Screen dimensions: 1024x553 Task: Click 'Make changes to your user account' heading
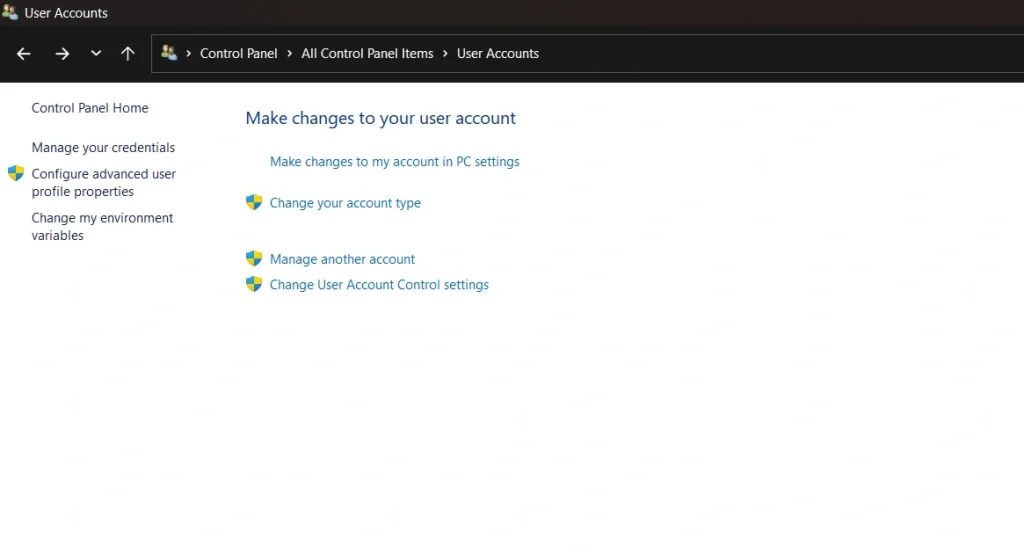381,118
